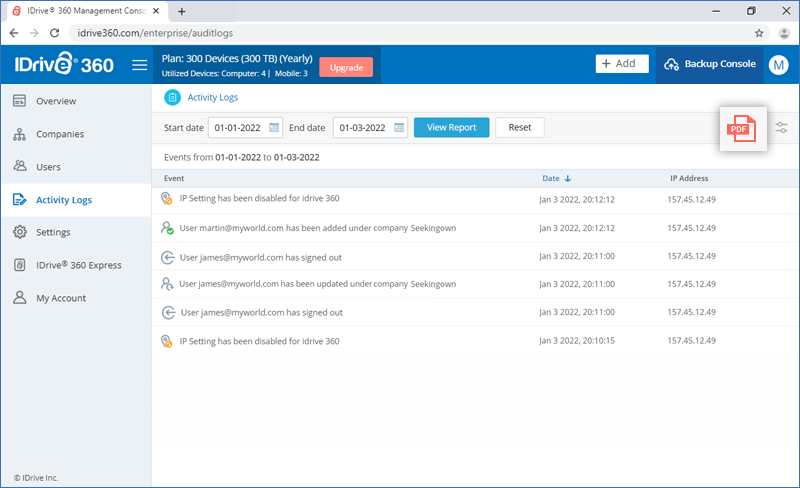Viewport: 800px width, 488px height.
Task: Click 'Utilized Devices: Computer: 4' text
Action: pos(214,74)
